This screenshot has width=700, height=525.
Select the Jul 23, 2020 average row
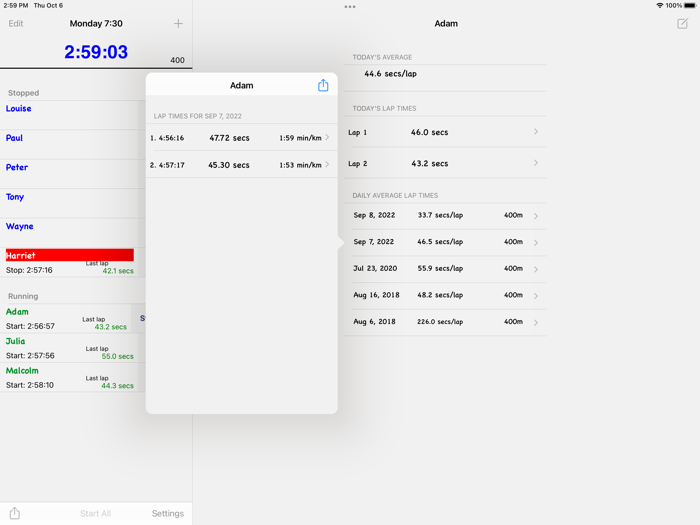[445, 269]
